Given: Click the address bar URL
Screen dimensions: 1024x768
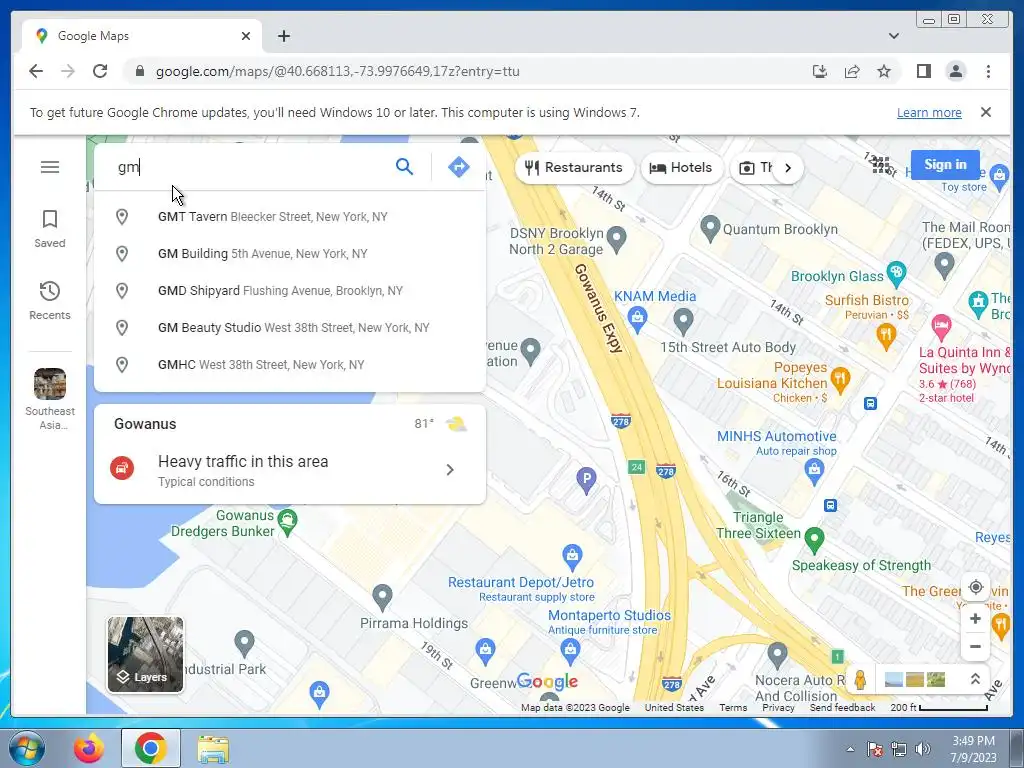Looking at the screenshot, I should (x=338, y=71).
